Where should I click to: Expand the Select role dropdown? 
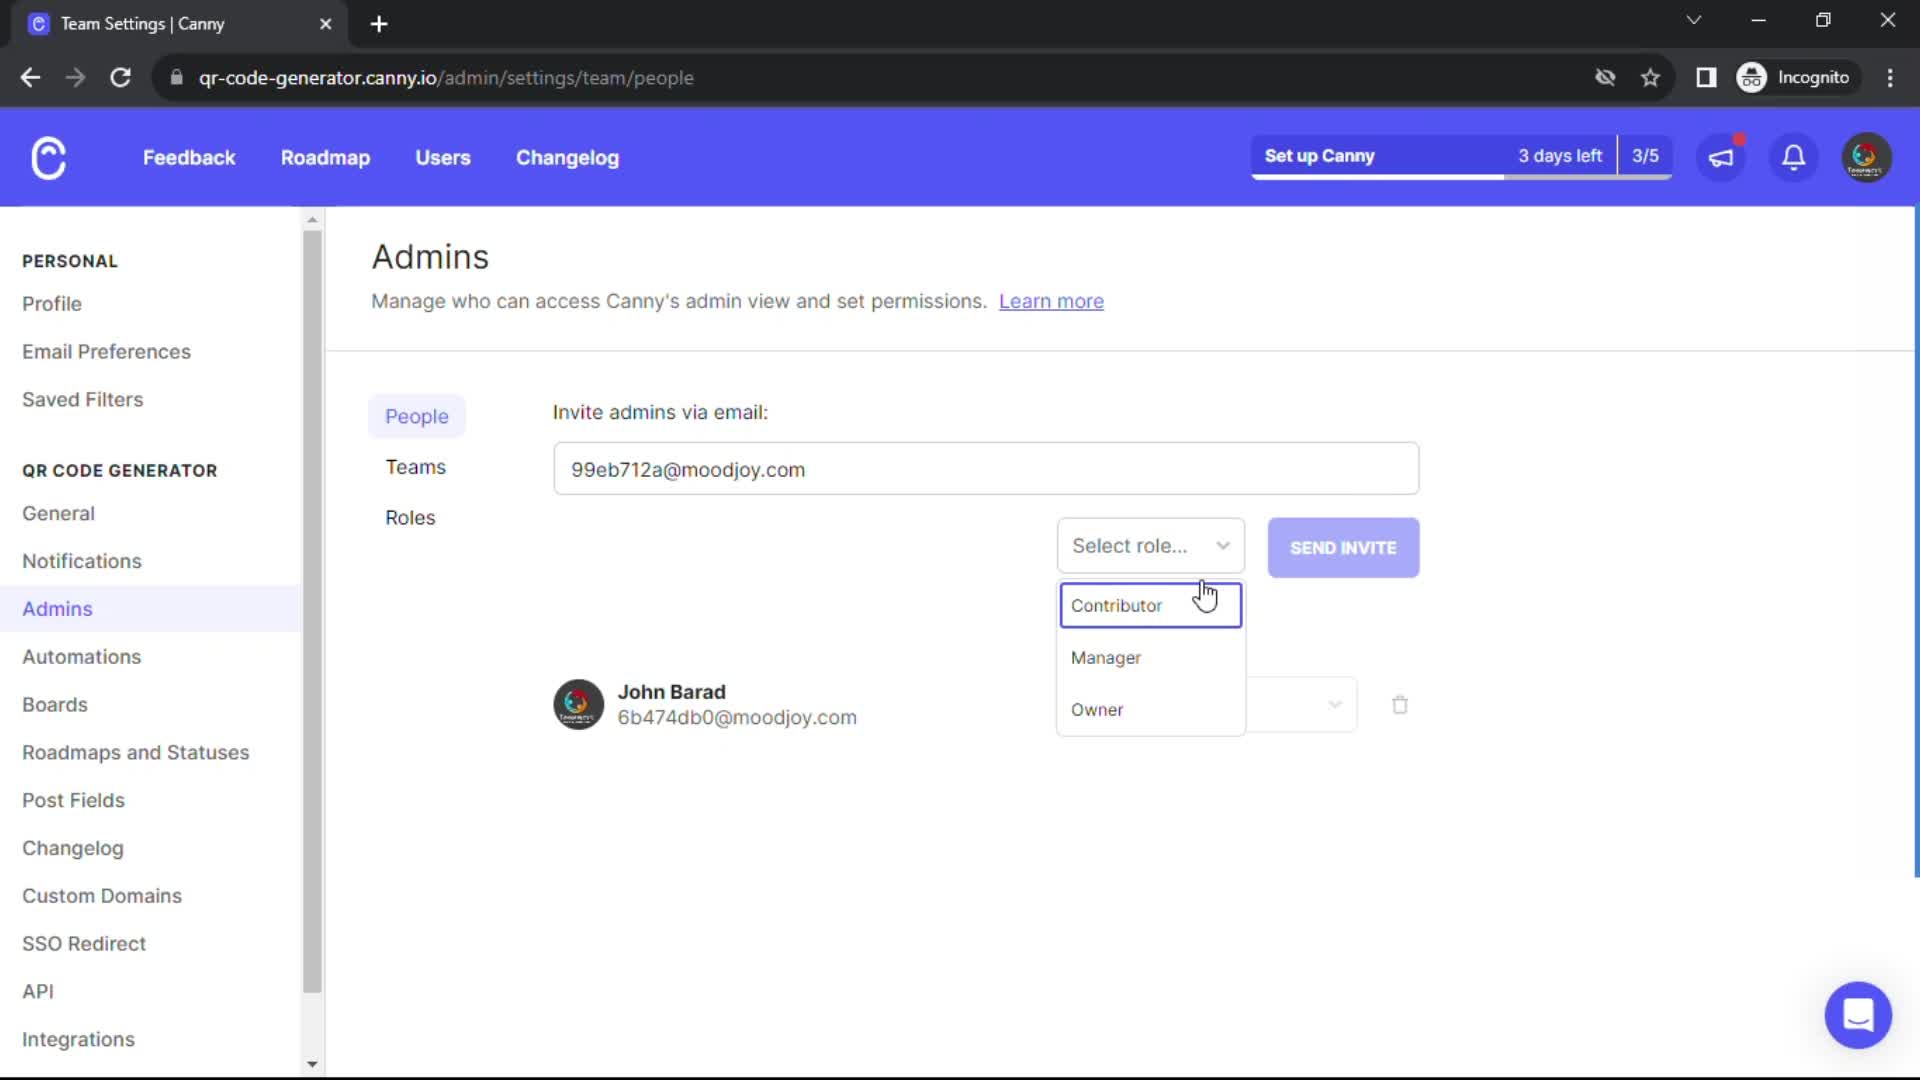pos(1150,545)
